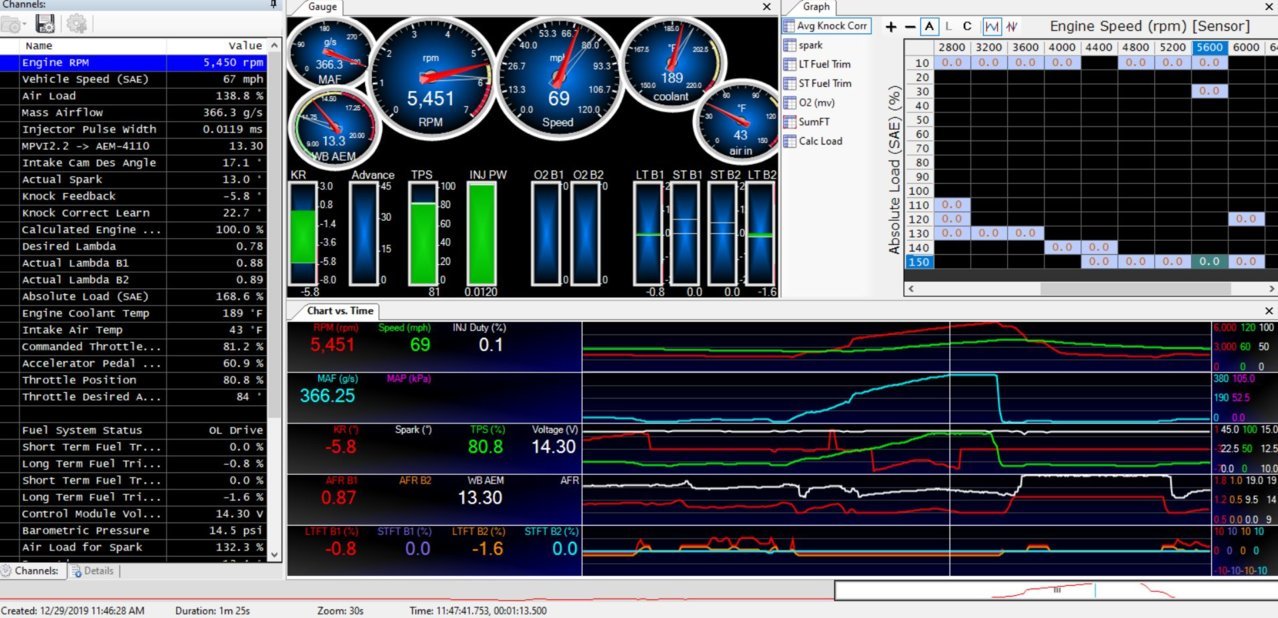Open channel settings gear icon
This screenshot has width=1278, height=618.
(77, 24)
